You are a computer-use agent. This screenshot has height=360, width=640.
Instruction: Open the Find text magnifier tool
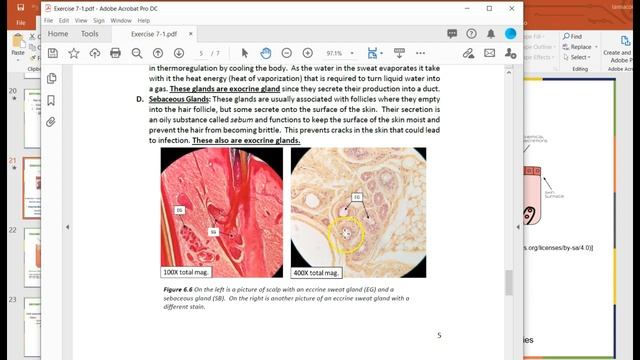[x=137, y=53]
